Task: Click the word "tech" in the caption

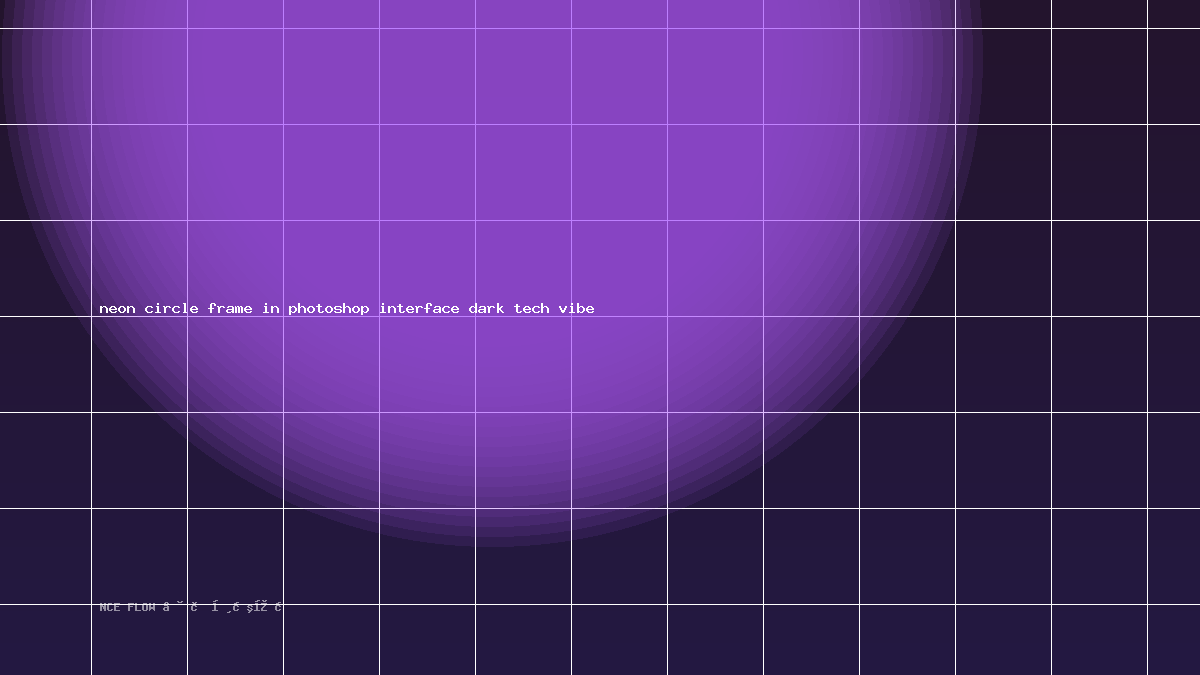Action: [x=532, y=309]
